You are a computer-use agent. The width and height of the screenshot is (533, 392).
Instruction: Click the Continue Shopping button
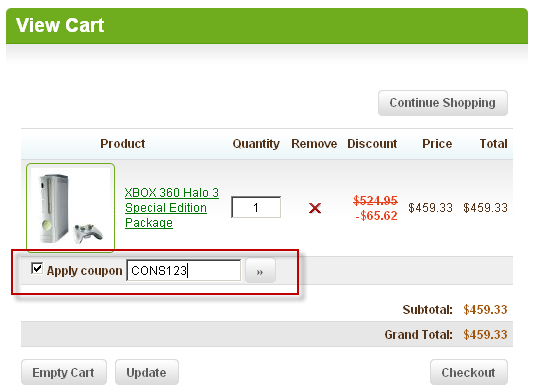click(x=443, y=103)
